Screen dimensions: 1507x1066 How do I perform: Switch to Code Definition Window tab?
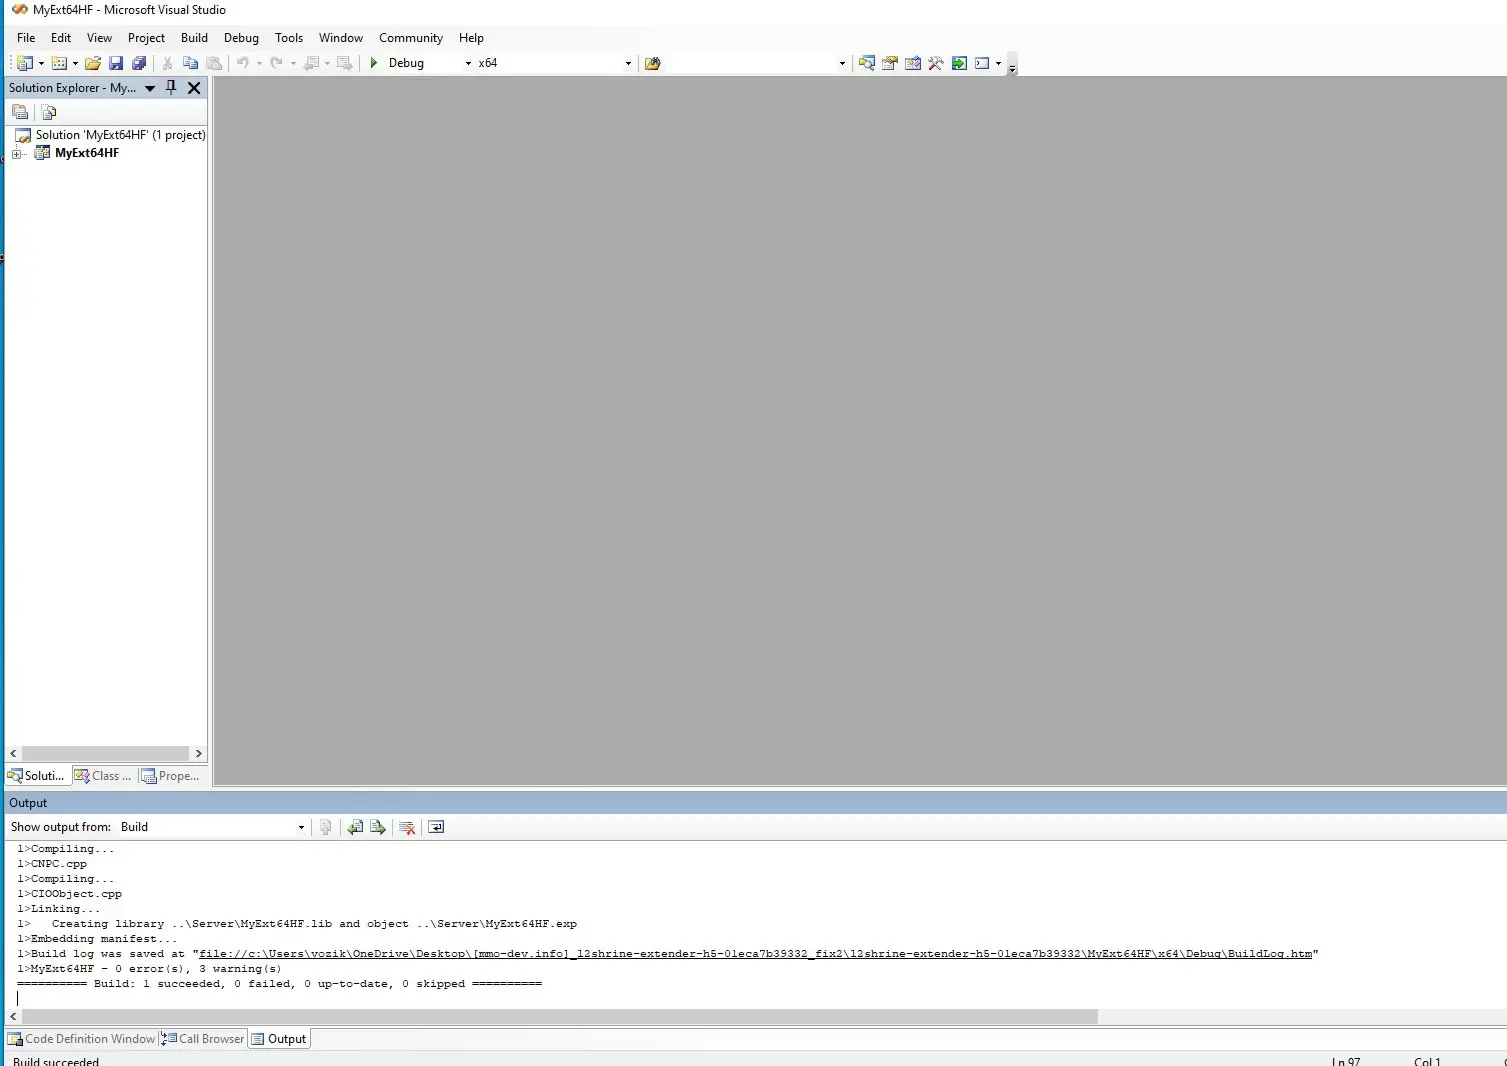click(82, 1039)
